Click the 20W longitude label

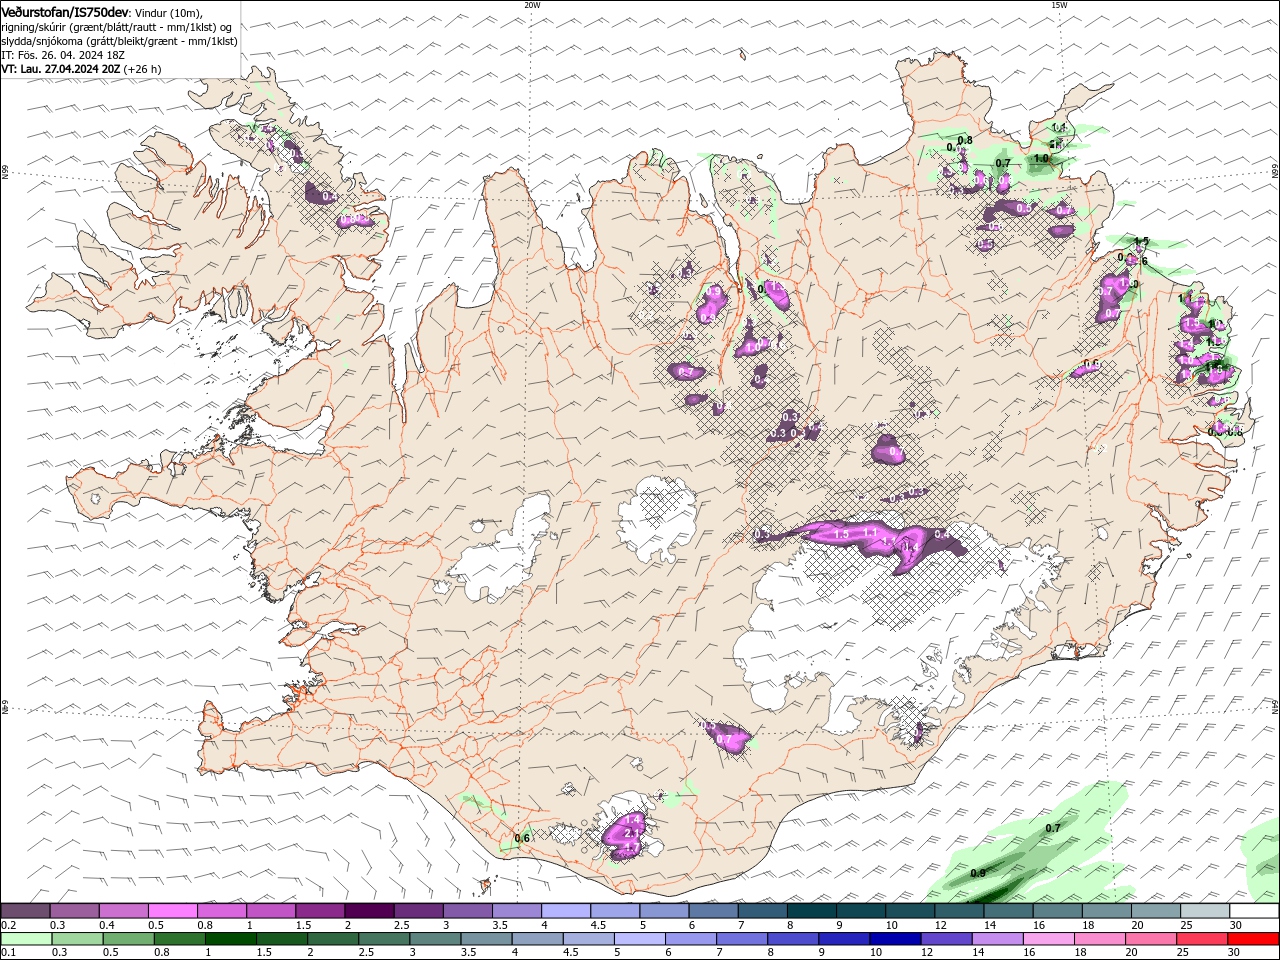532,5
